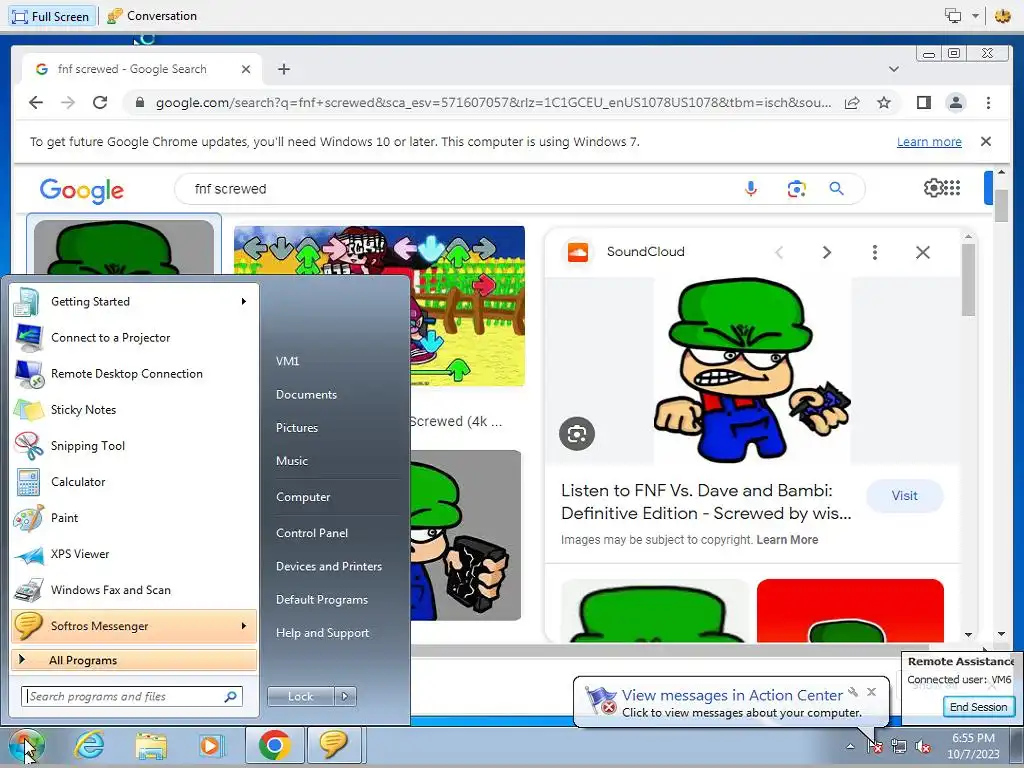Click the Action Center flag tray icon
The width and height of the screenshot is (1024, 768).
click(875, 746)
